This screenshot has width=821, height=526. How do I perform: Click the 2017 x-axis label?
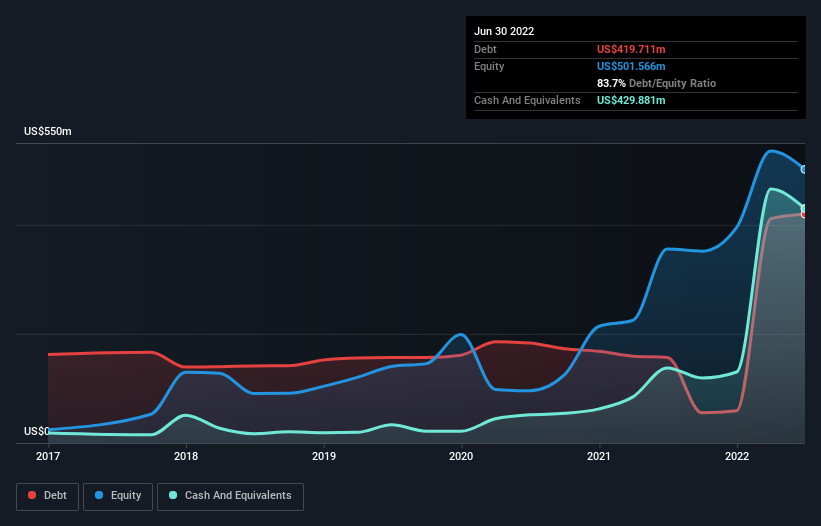tap(48, 456)
